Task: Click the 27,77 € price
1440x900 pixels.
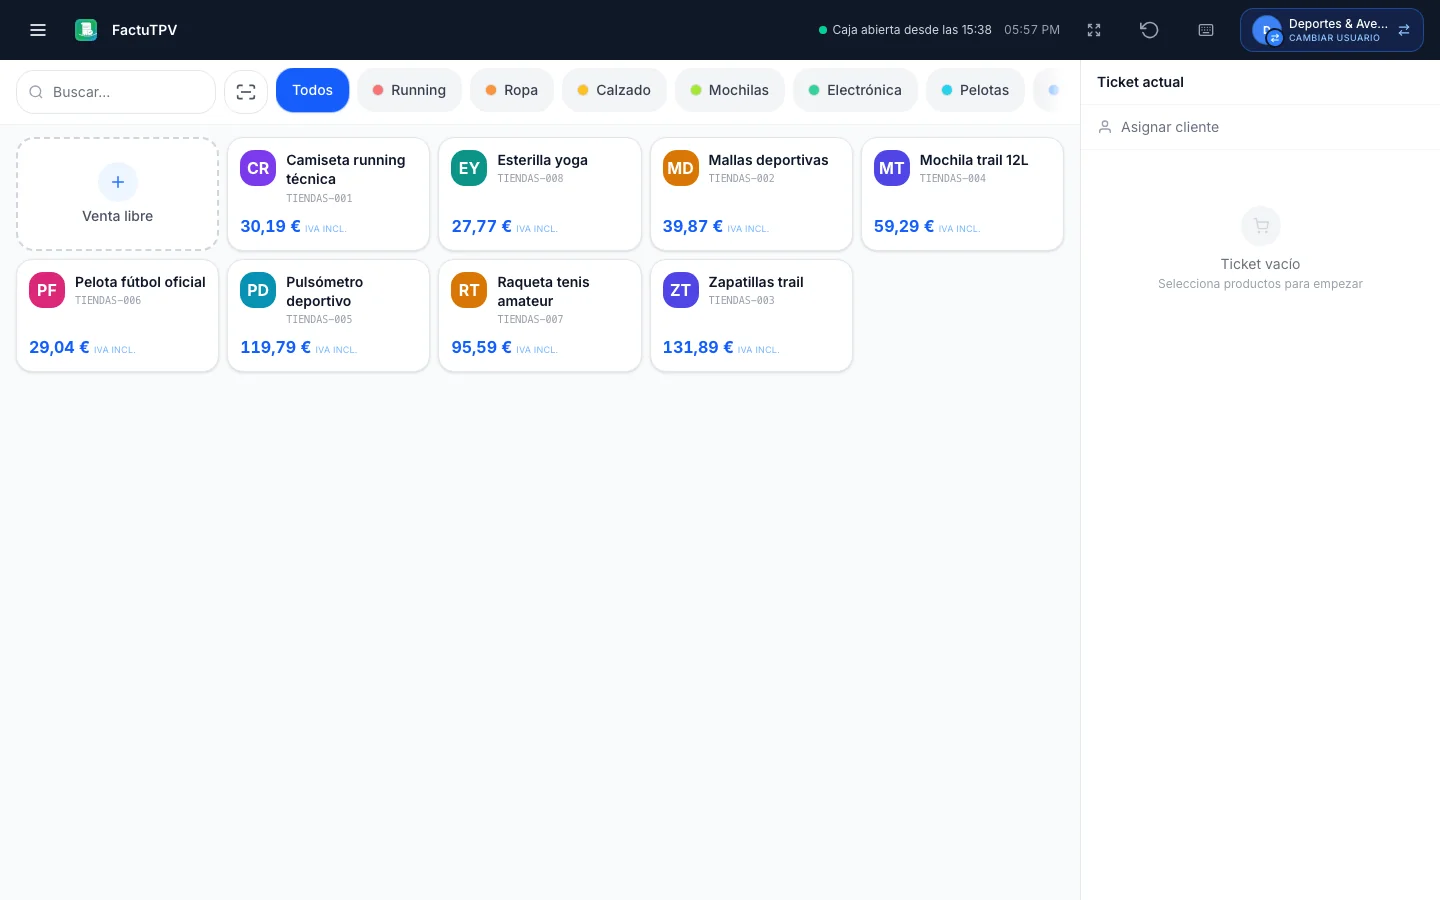Action: (x=481, y=226)
